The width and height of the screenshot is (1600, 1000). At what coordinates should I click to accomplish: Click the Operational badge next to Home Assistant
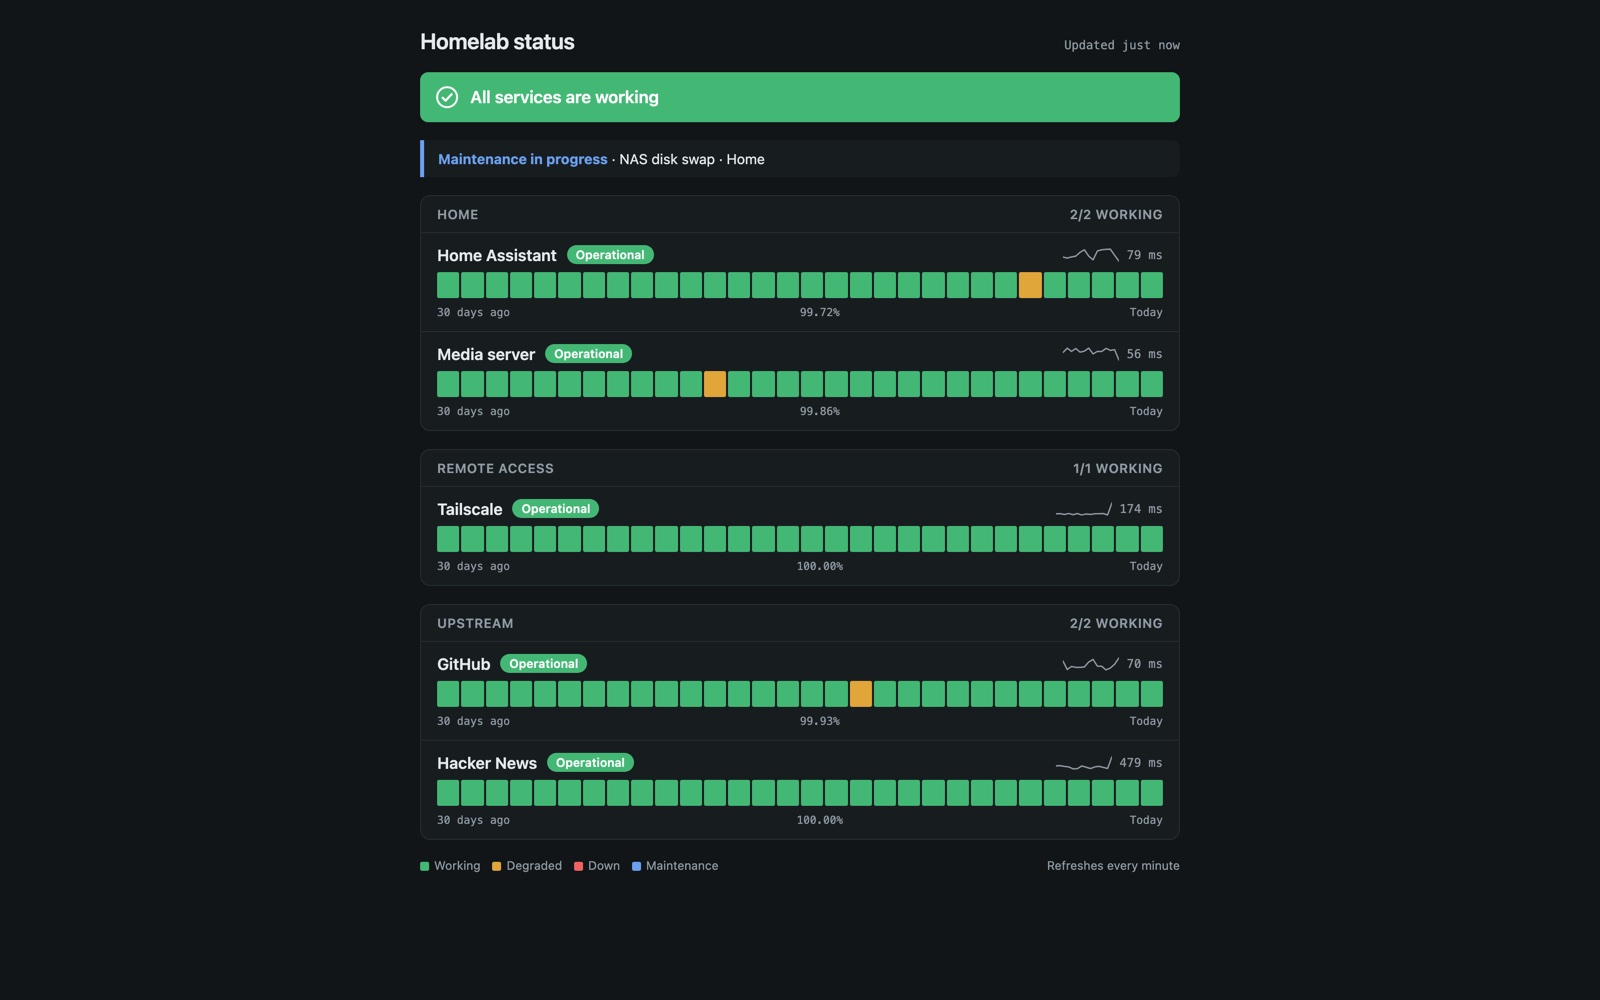pos(610,255)
